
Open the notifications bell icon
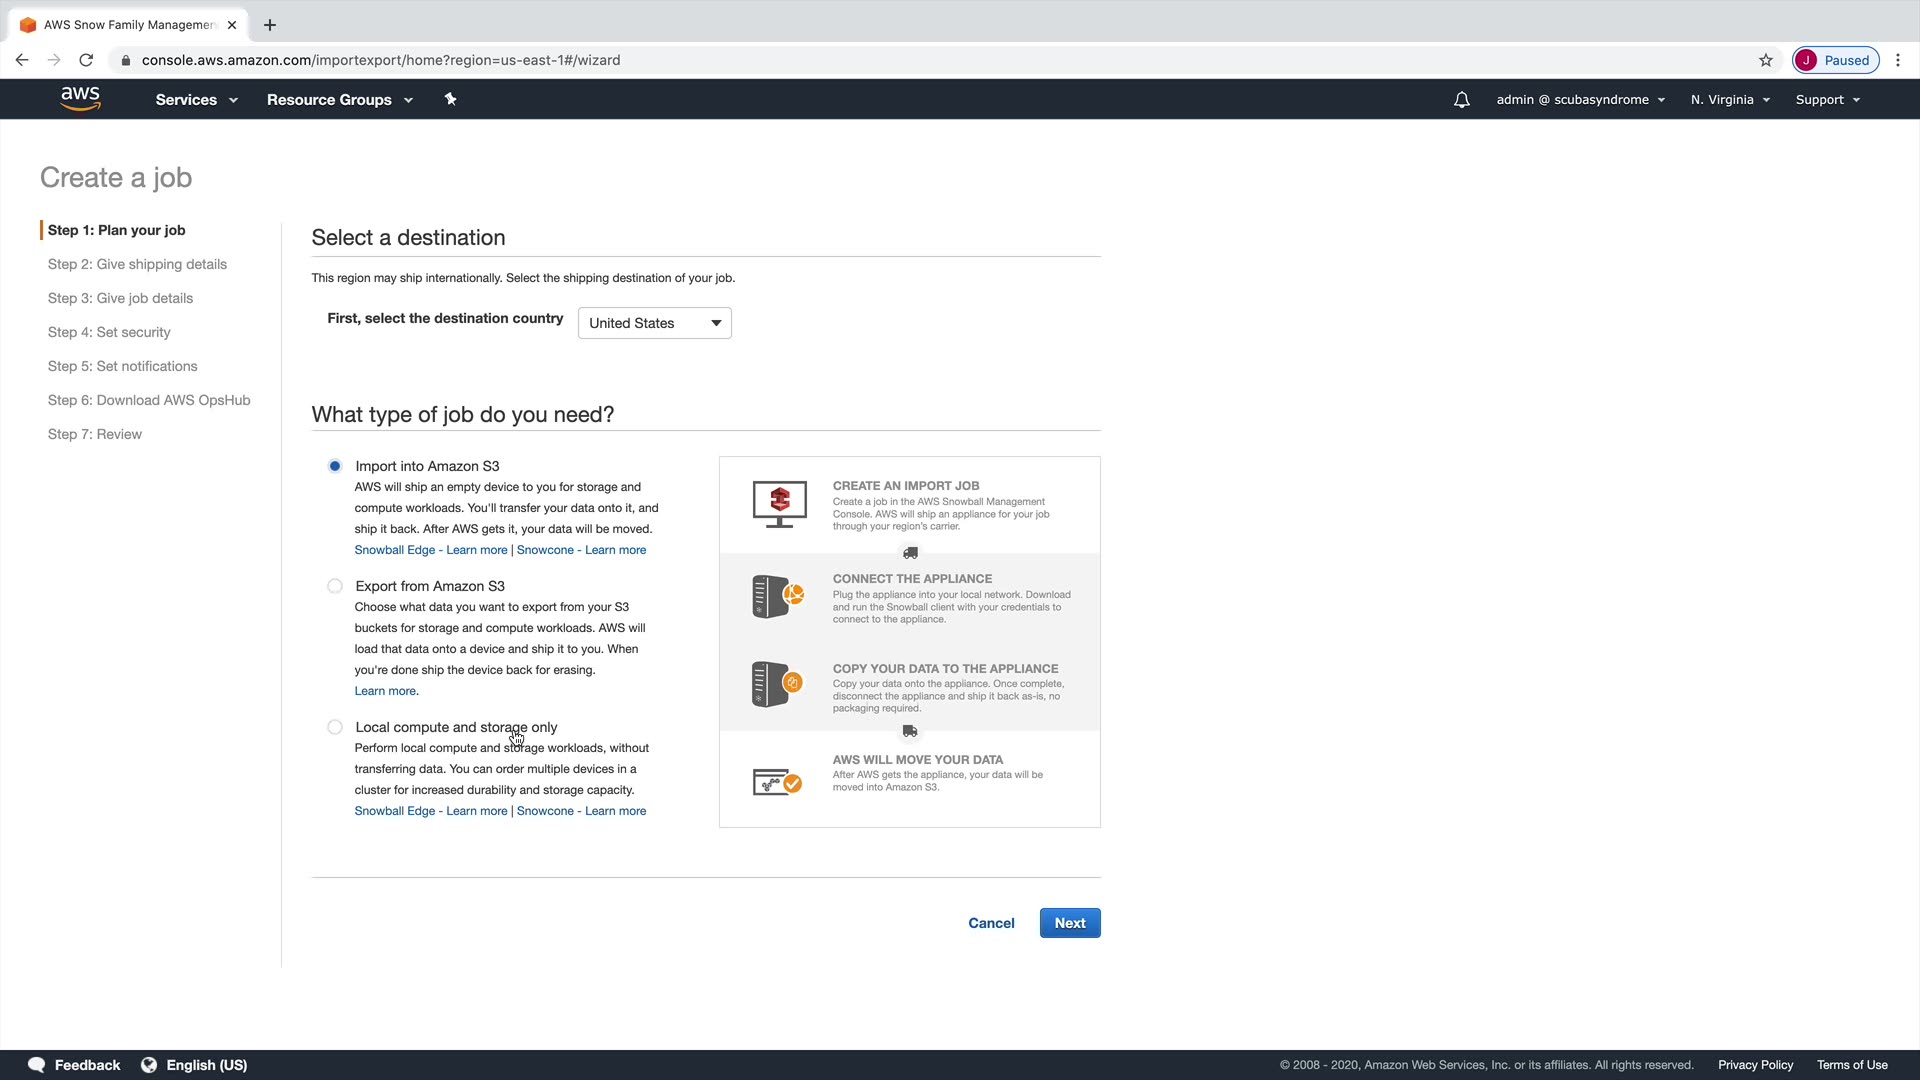(x=1461, y=100)
